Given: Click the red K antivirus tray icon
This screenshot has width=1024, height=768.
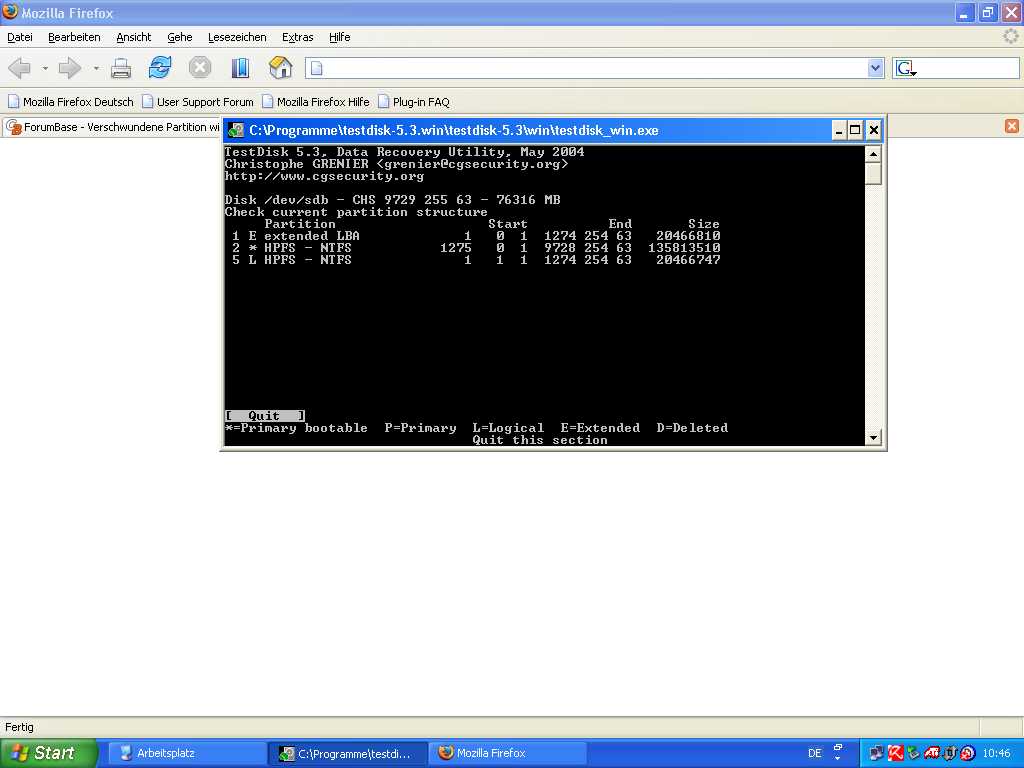Looking at the screenshot, I should [895, 753].
